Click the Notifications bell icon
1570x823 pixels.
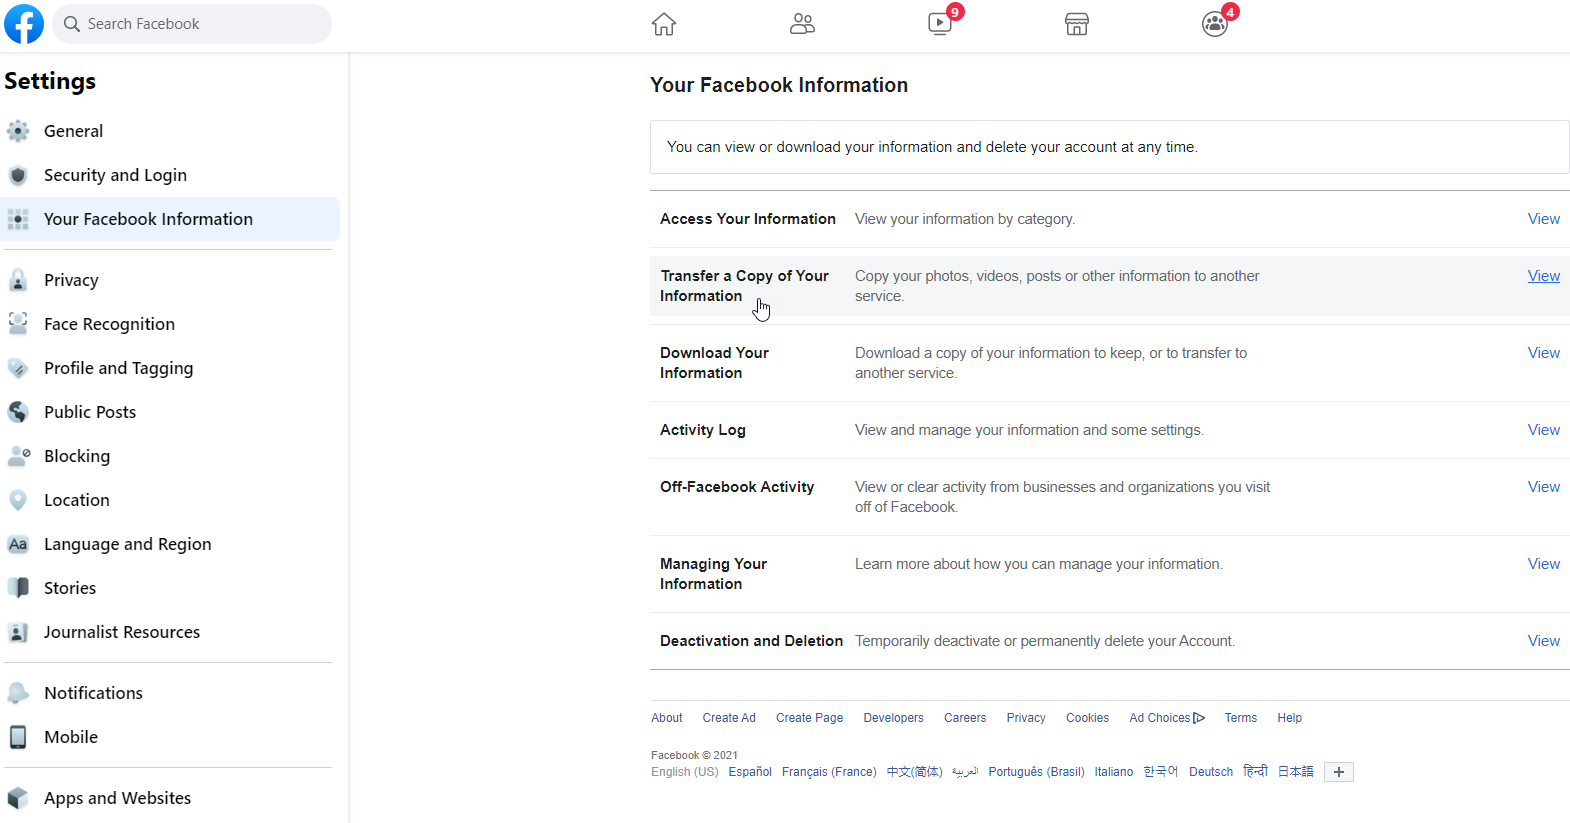[18, 693]
